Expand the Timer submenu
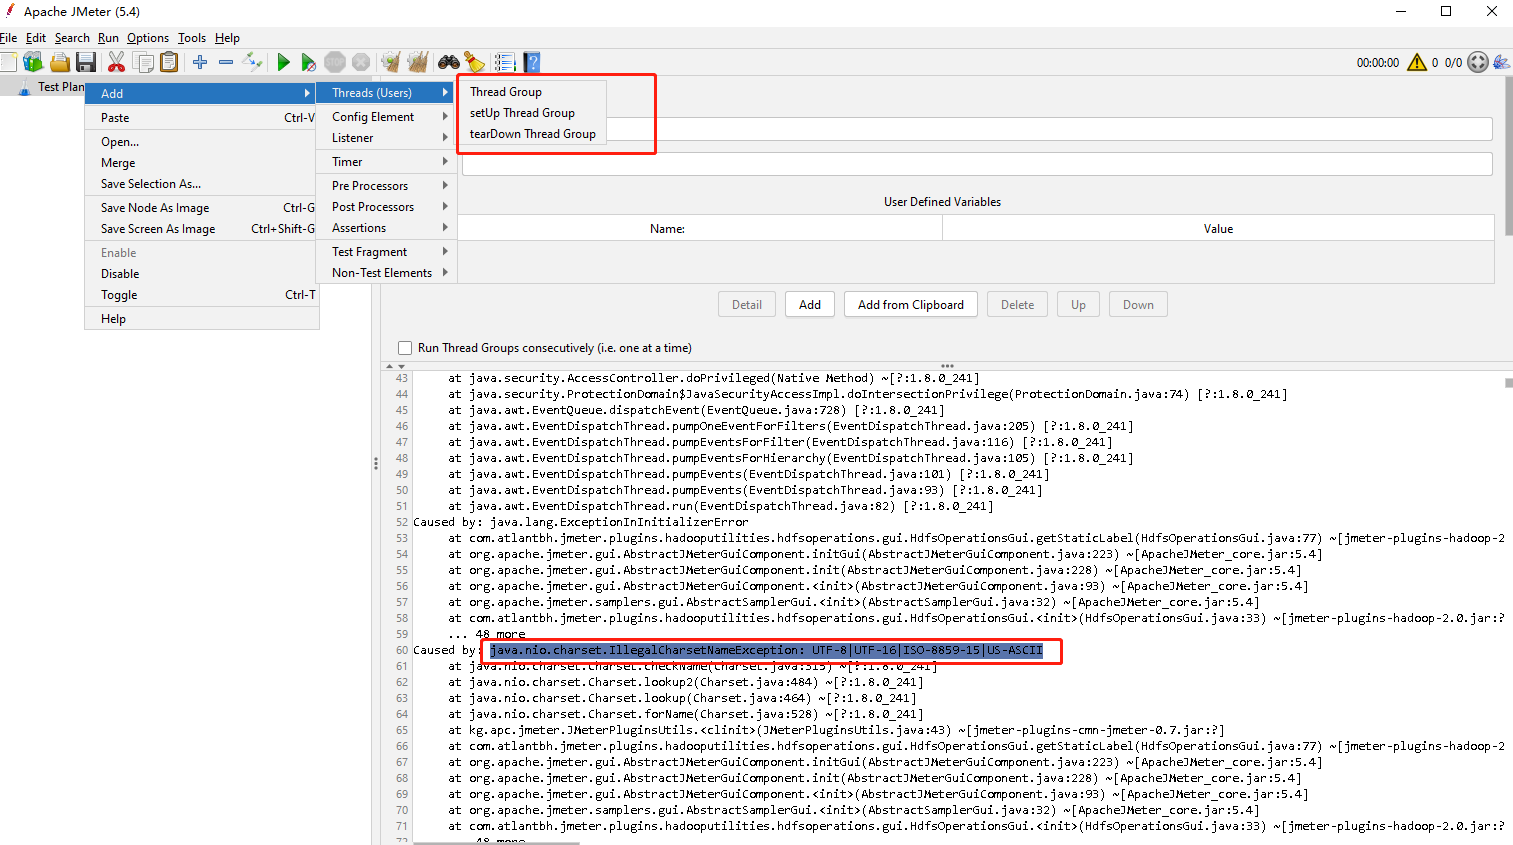Viewport: 1513px width, 845px height. point(387,162)
